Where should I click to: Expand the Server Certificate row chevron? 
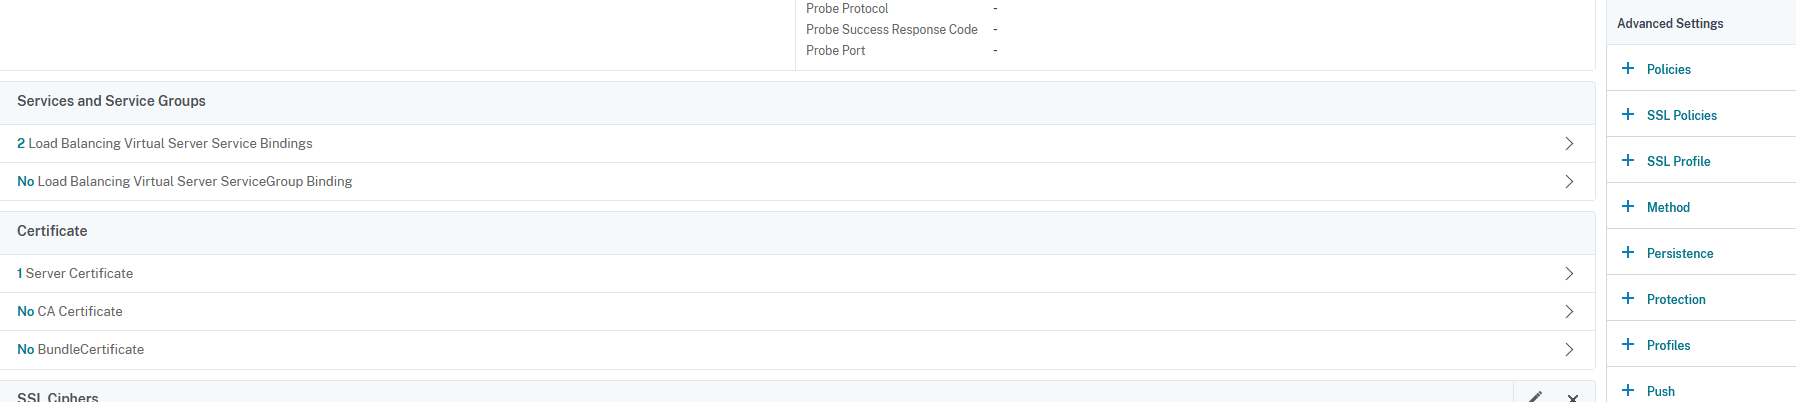click(x=1569, y=274)
